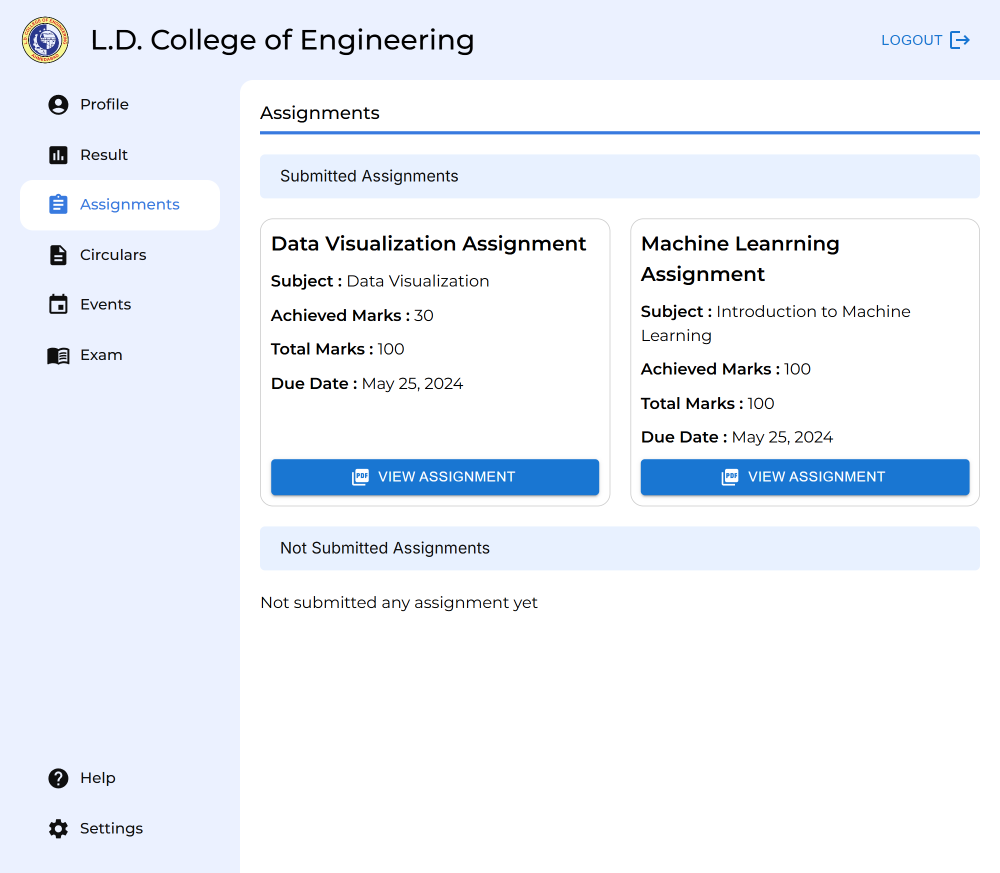The image size is (1000, 873).
Task: Click the Circulars document icon
Action: tap(58, 255)
